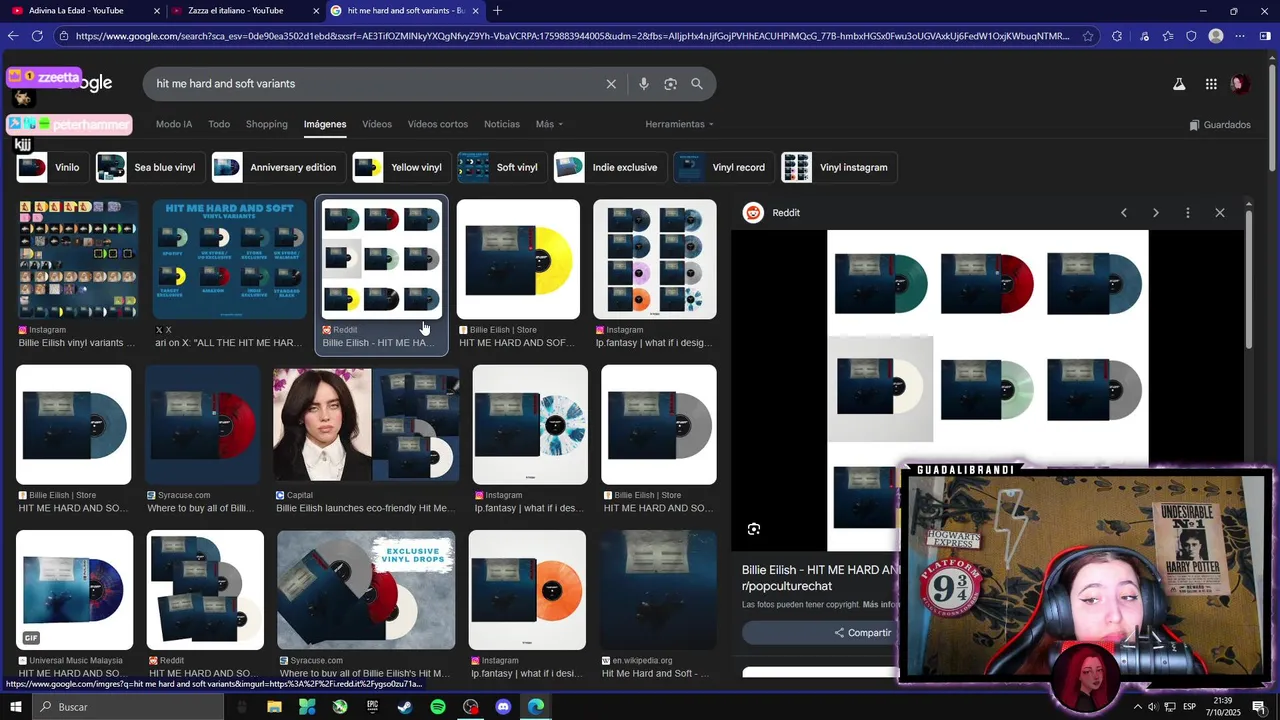Open Google Lens image search icon
The image size is (1280, 720).
[670, 84]
